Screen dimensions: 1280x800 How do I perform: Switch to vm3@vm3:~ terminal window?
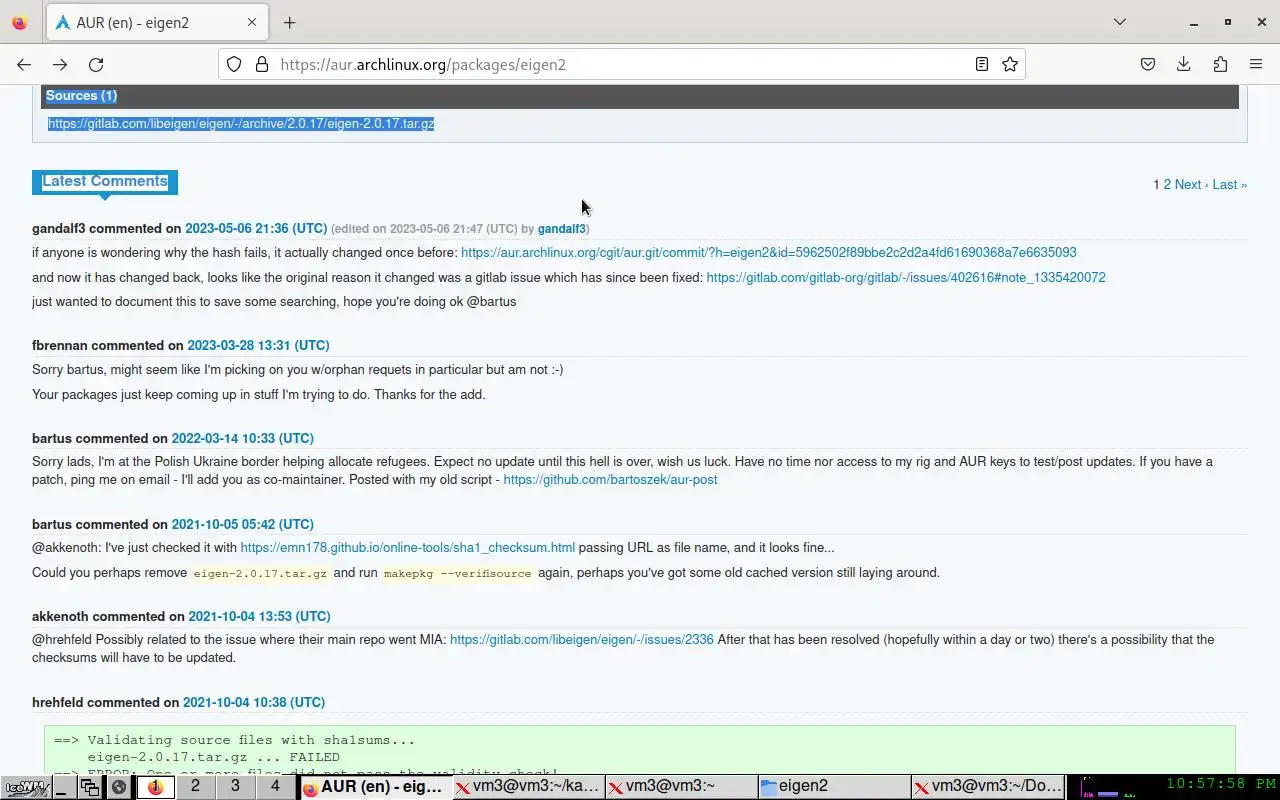tap(680, 787)
